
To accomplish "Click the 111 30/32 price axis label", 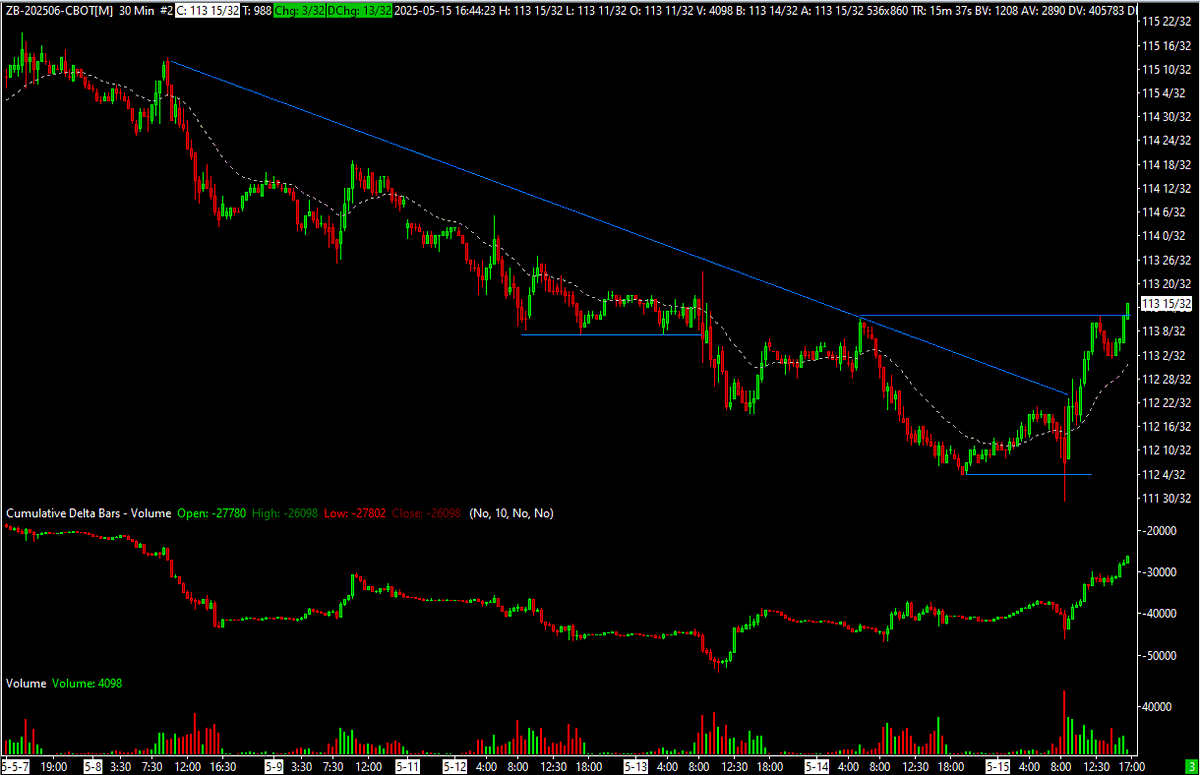I will pyautogui.click(x=1167, y=498).
